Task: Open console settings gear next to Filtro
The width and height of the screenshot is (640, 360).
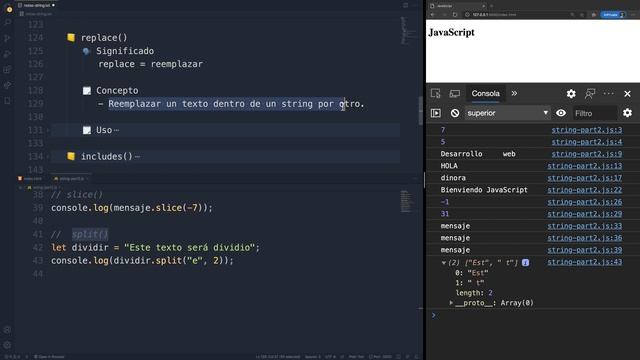Action: [x=627, y=113]
